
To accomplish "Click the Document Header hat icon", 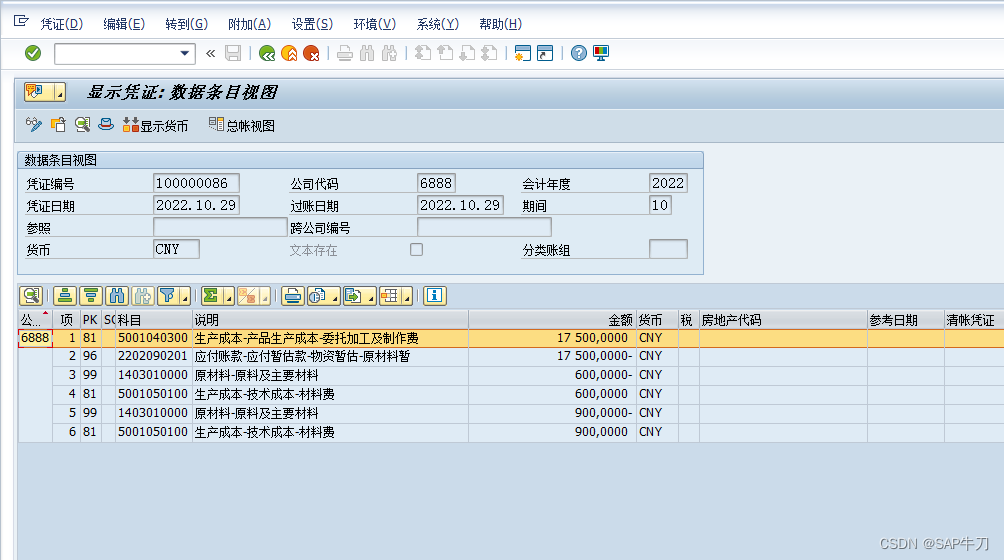I will pos(106,125).
